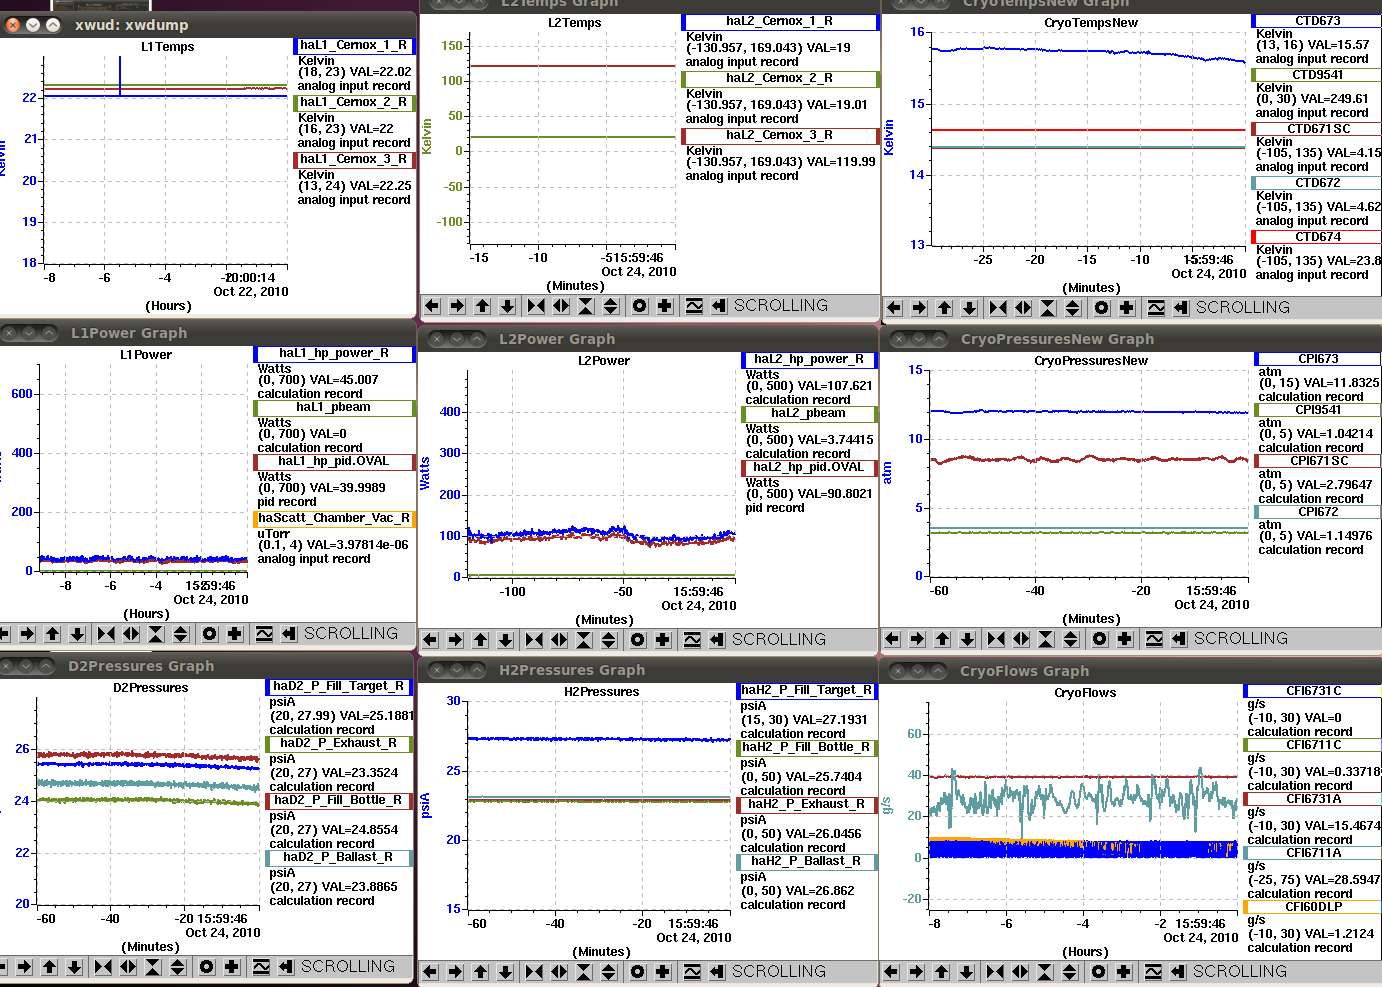Select haL2_Cernox_3_R legend entry

click(780, 135)
